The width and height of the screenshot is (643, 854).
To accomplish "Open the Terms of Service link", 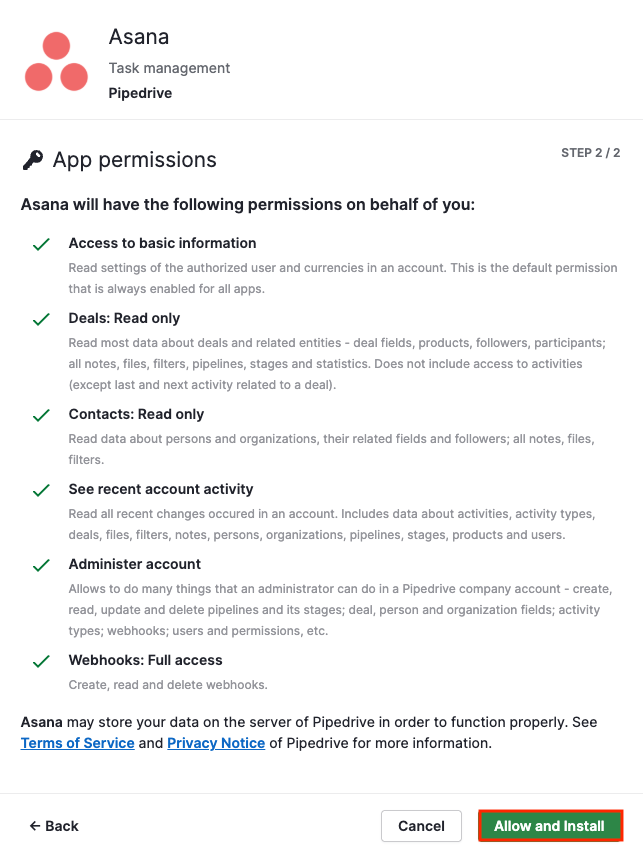I will coord(78,743).
